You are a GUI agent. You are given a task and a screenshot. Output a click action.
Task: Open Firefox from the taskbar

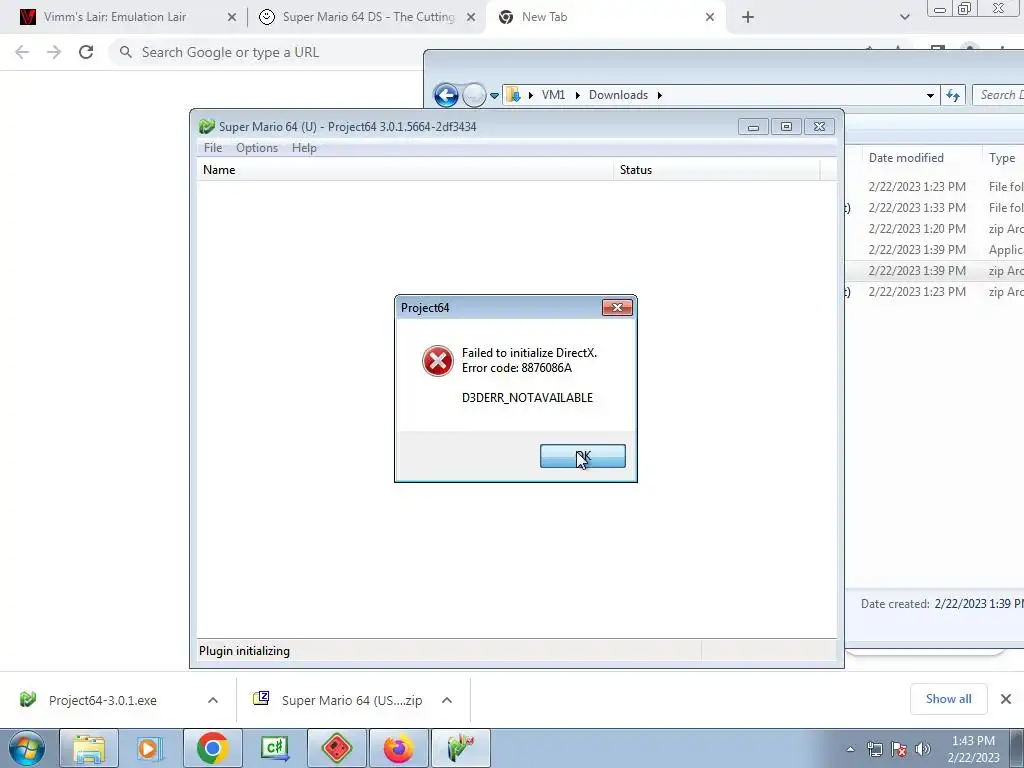(x=398, y=748)
